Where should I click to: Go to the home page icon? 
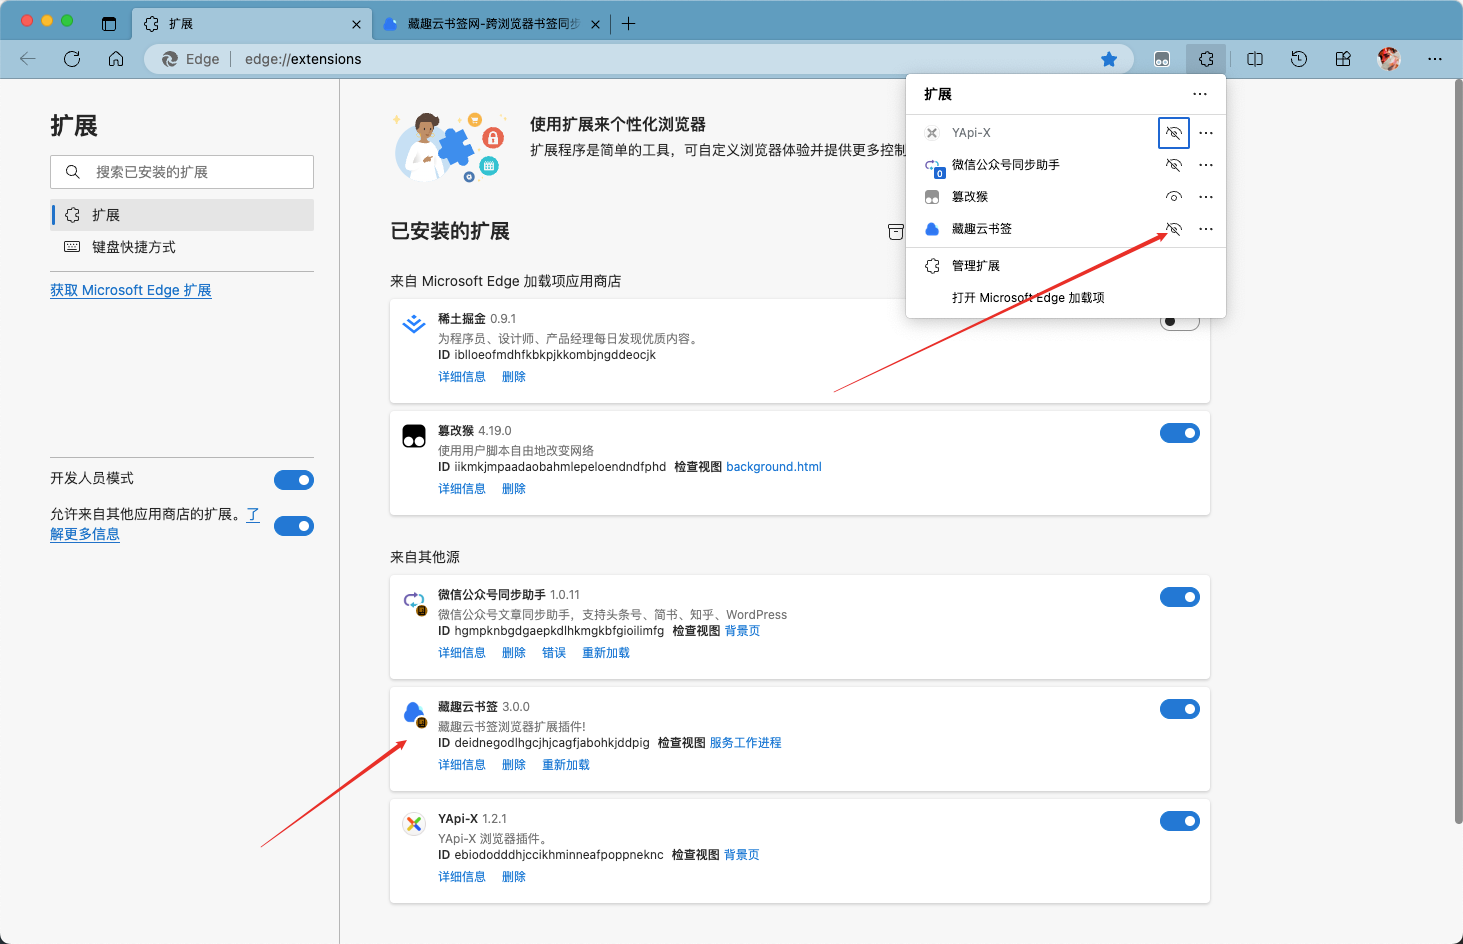tap(116, 59)
